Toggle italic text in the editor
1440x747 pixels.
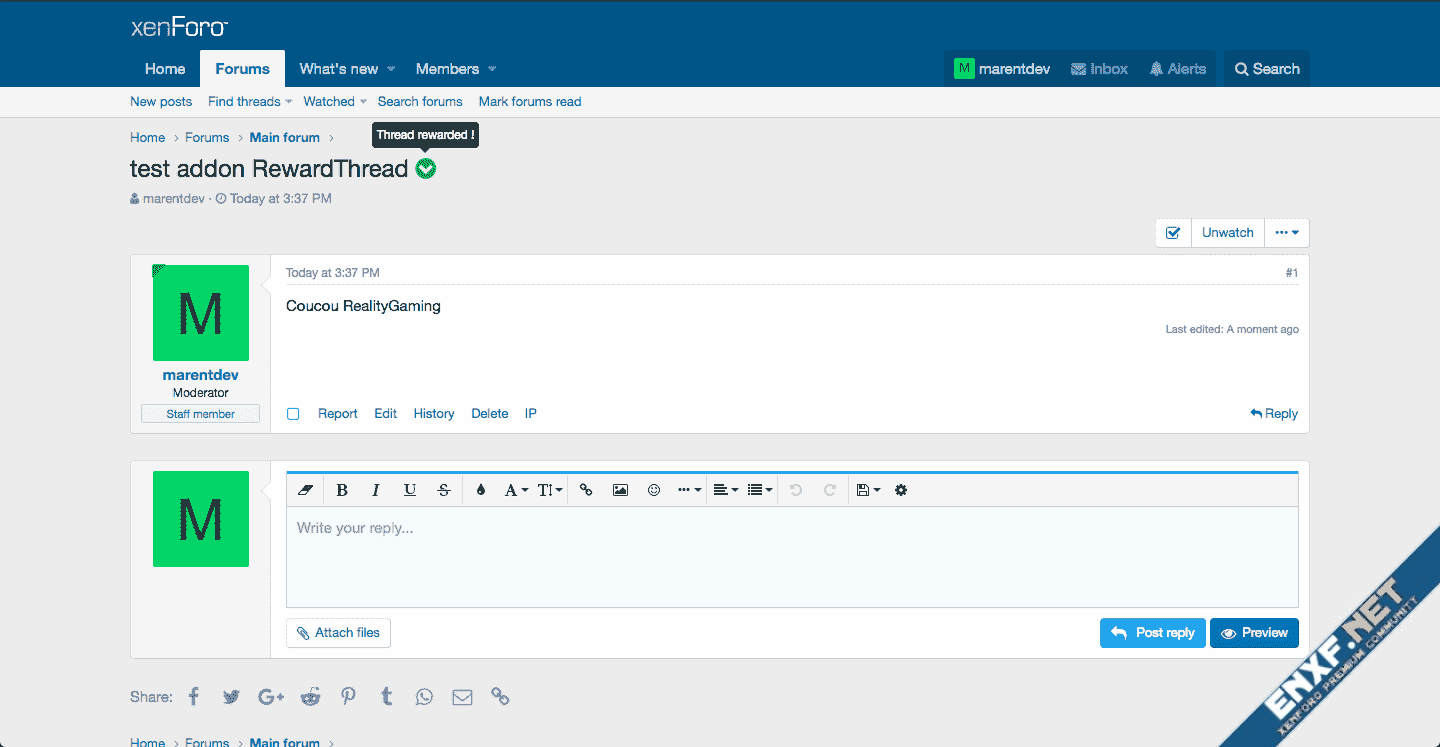tap(376, 490)
